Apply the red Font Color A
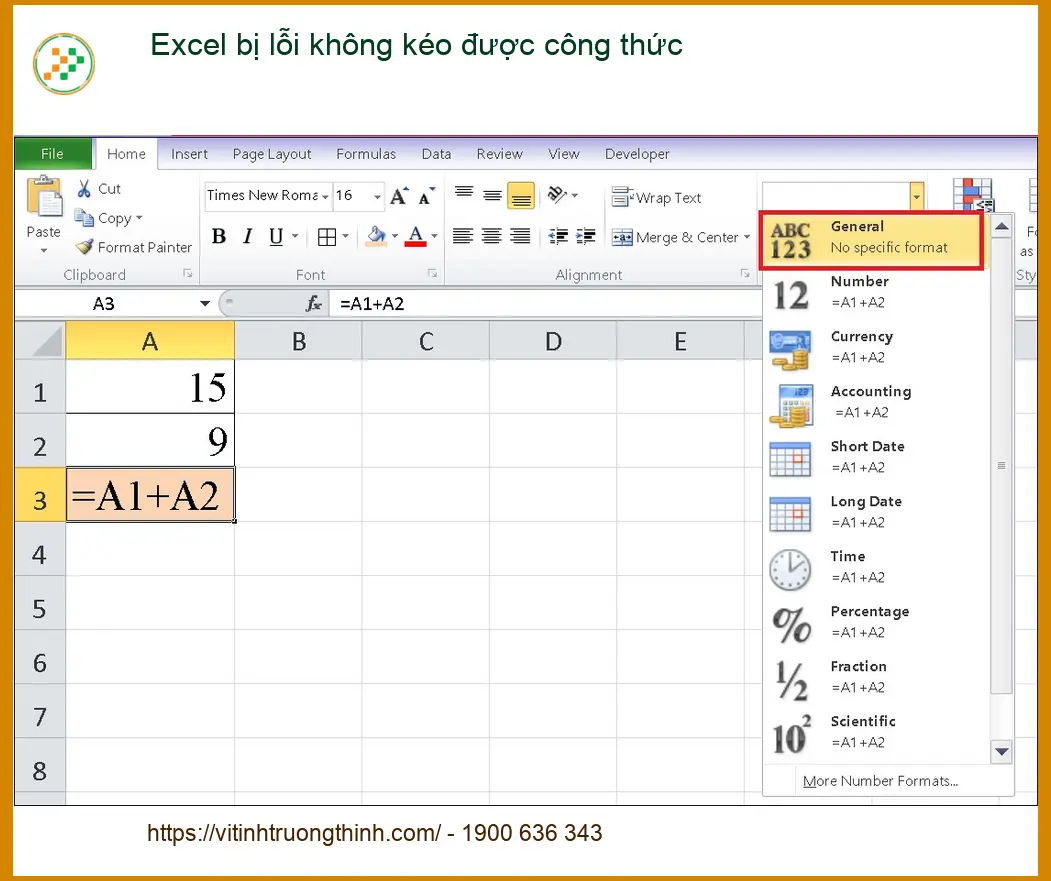 click(416, 236)
